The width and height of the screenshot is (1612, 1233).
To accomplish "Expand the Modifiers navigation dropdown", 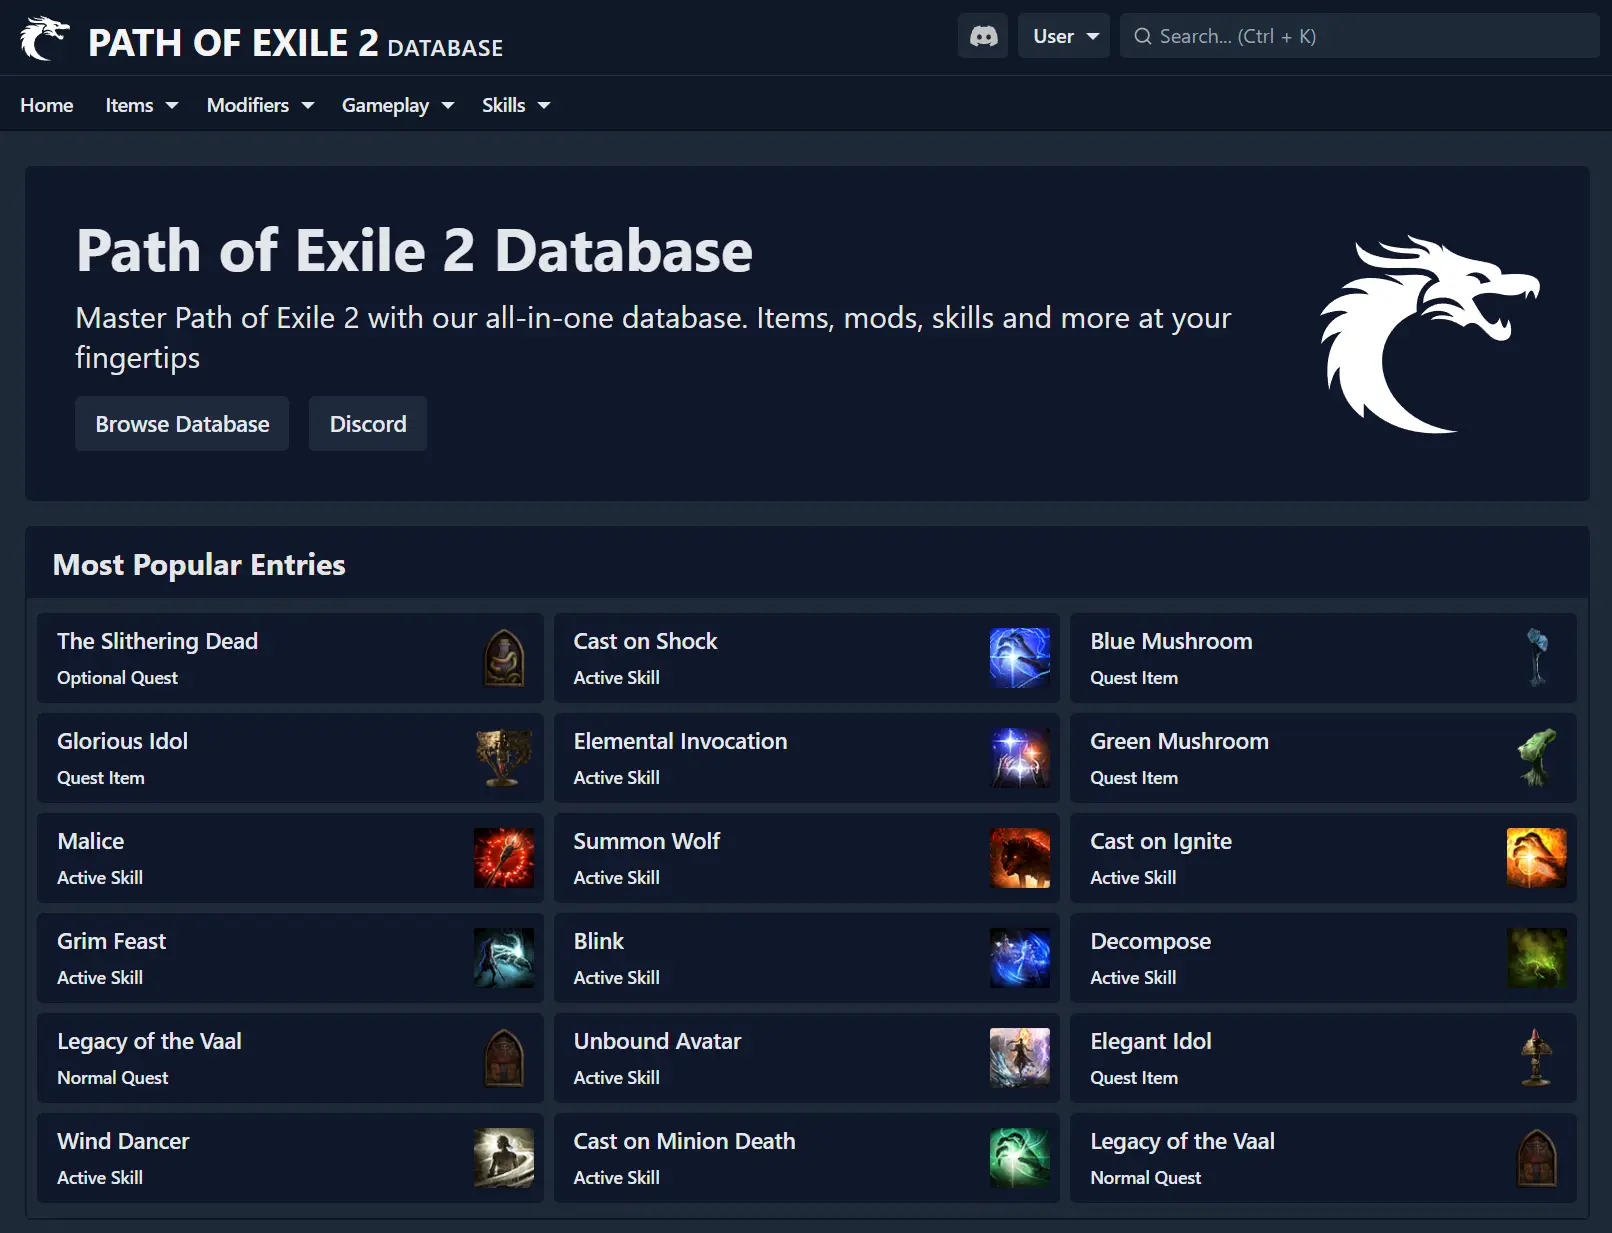I will coord(260,105).
